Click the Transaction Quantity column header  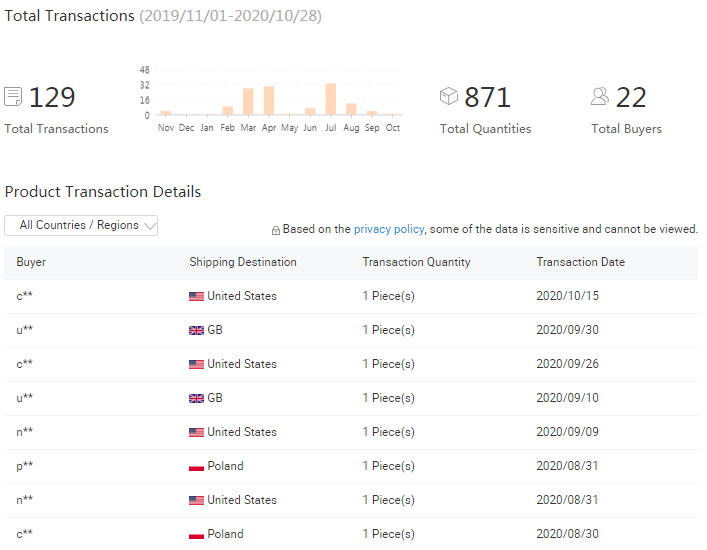coord(416,262)
